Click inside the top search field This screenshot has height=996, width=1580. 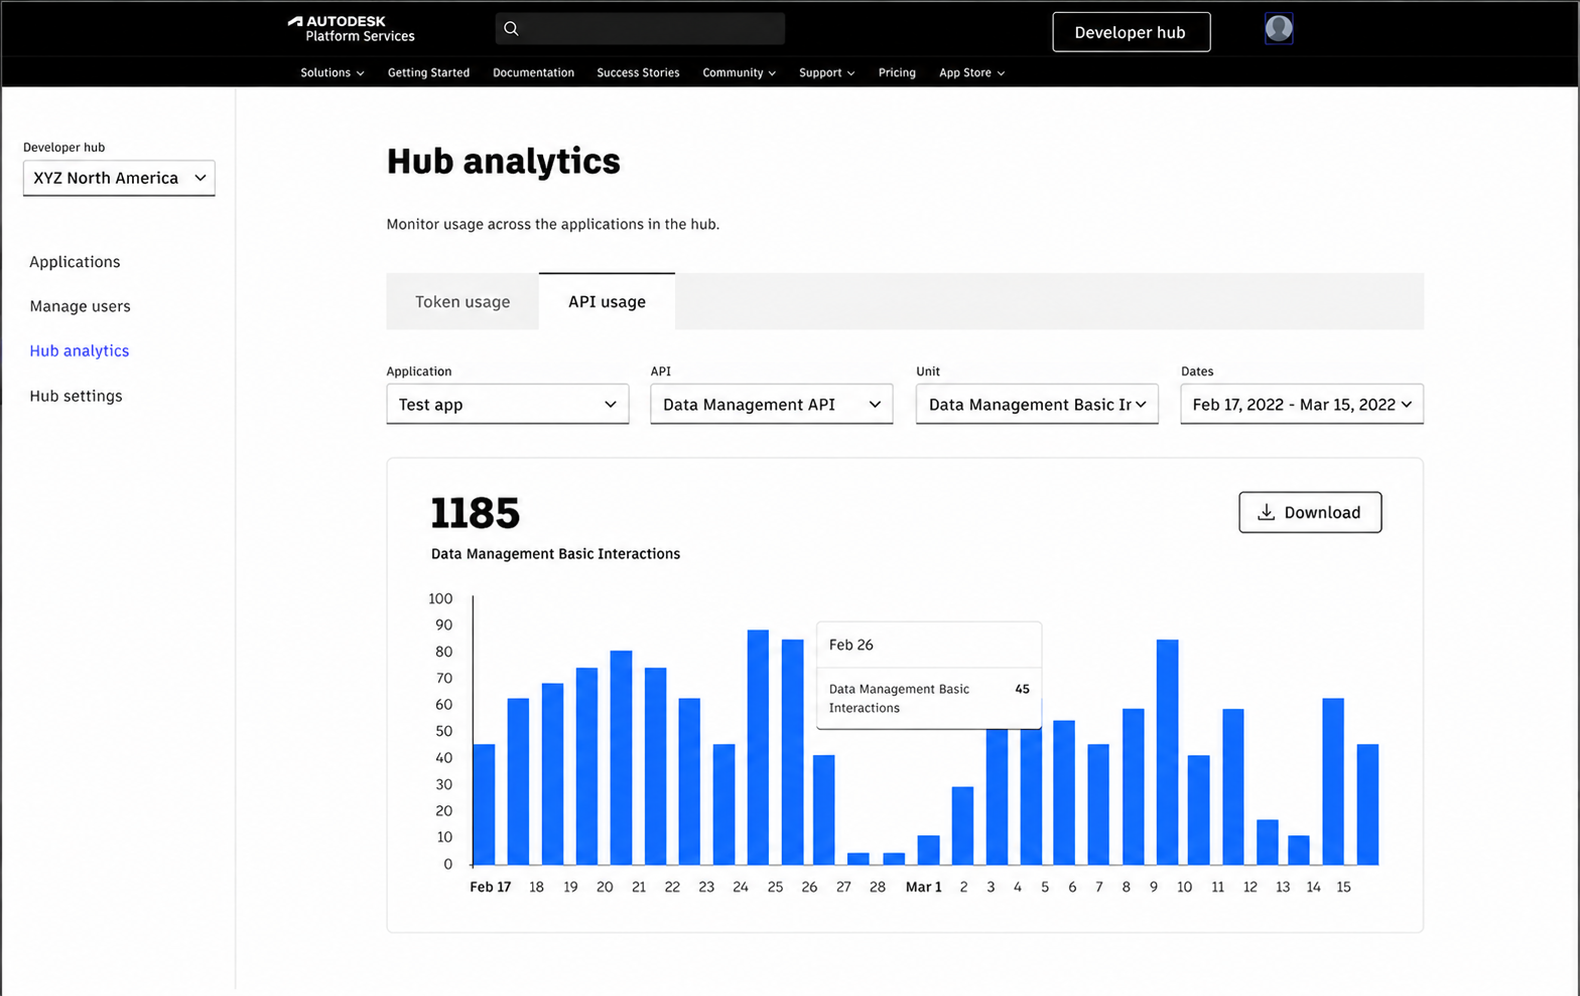point(640,28)
